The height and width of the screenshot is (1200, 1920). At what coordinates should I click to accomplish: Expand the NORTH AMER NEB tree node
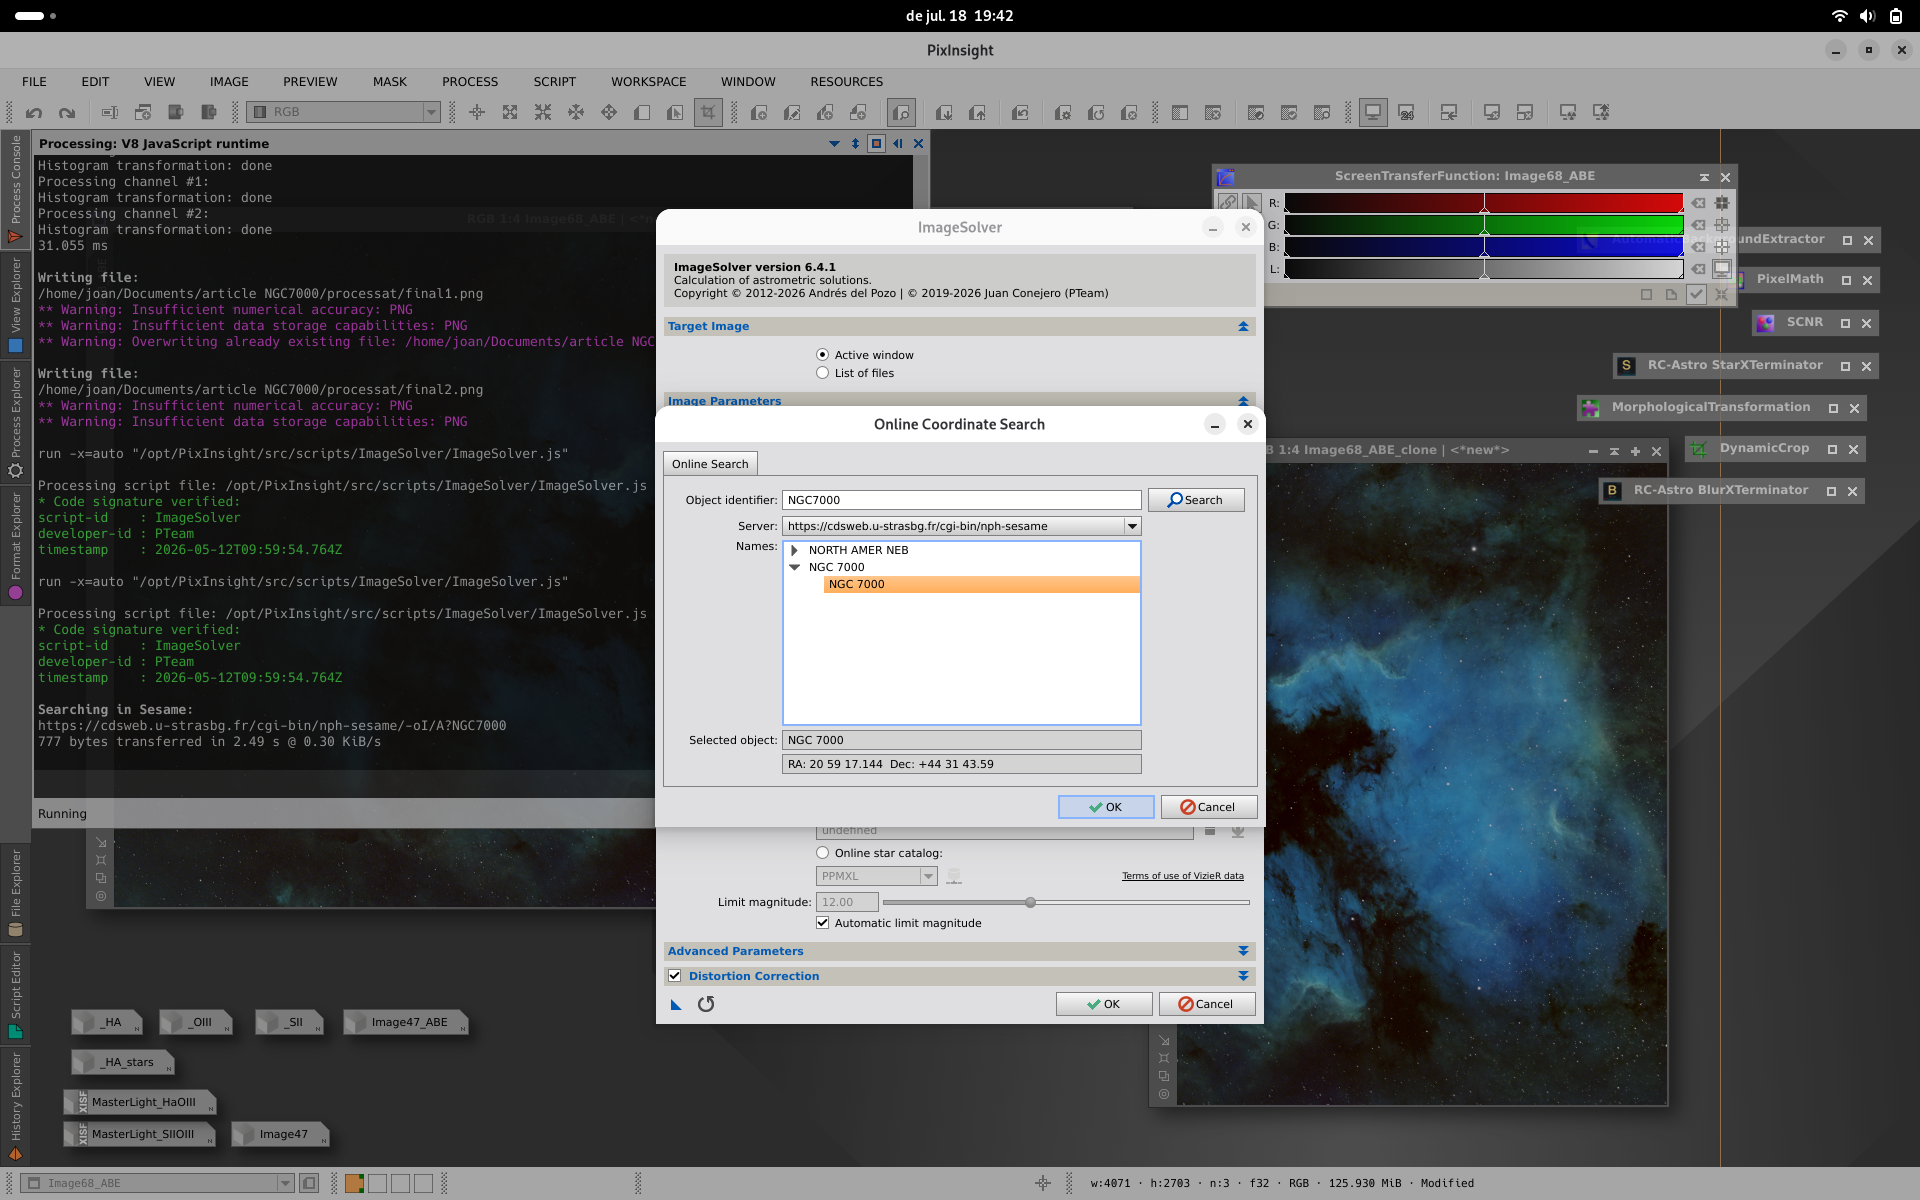point(795,550)
